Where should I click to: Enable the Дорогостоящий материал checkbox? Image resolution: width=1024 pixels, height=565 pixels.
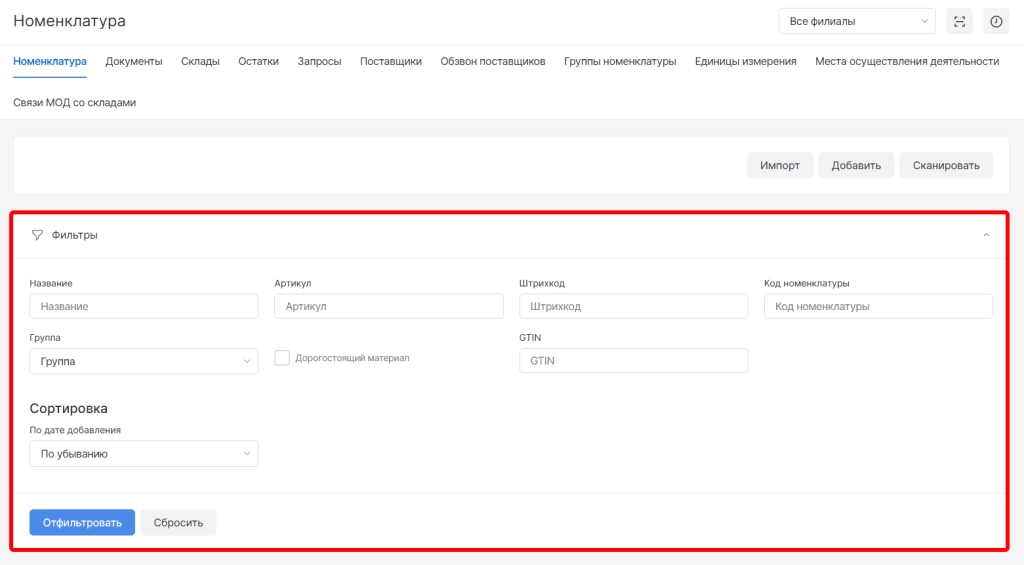(x=282, y=358)
